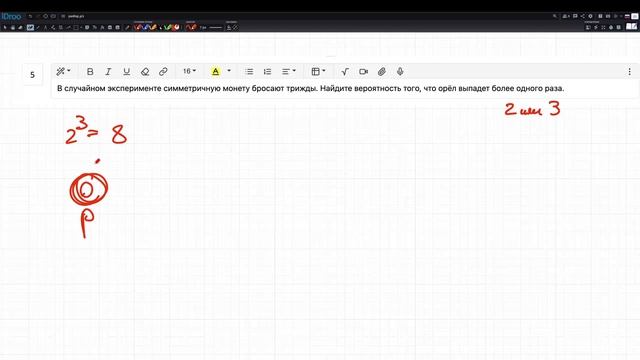Viewport: 640px width, 360px height.
Task: Click the undo arrow in IDroo header
Action: click(x=30, y=16)
